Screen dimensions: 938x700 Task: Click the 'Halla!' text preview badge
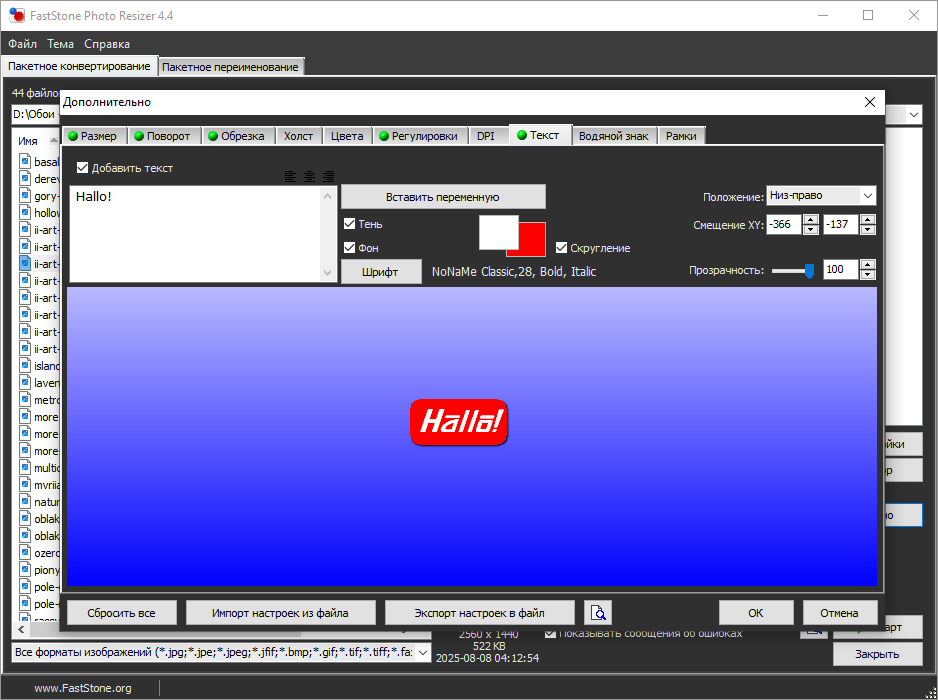[459, 422]
